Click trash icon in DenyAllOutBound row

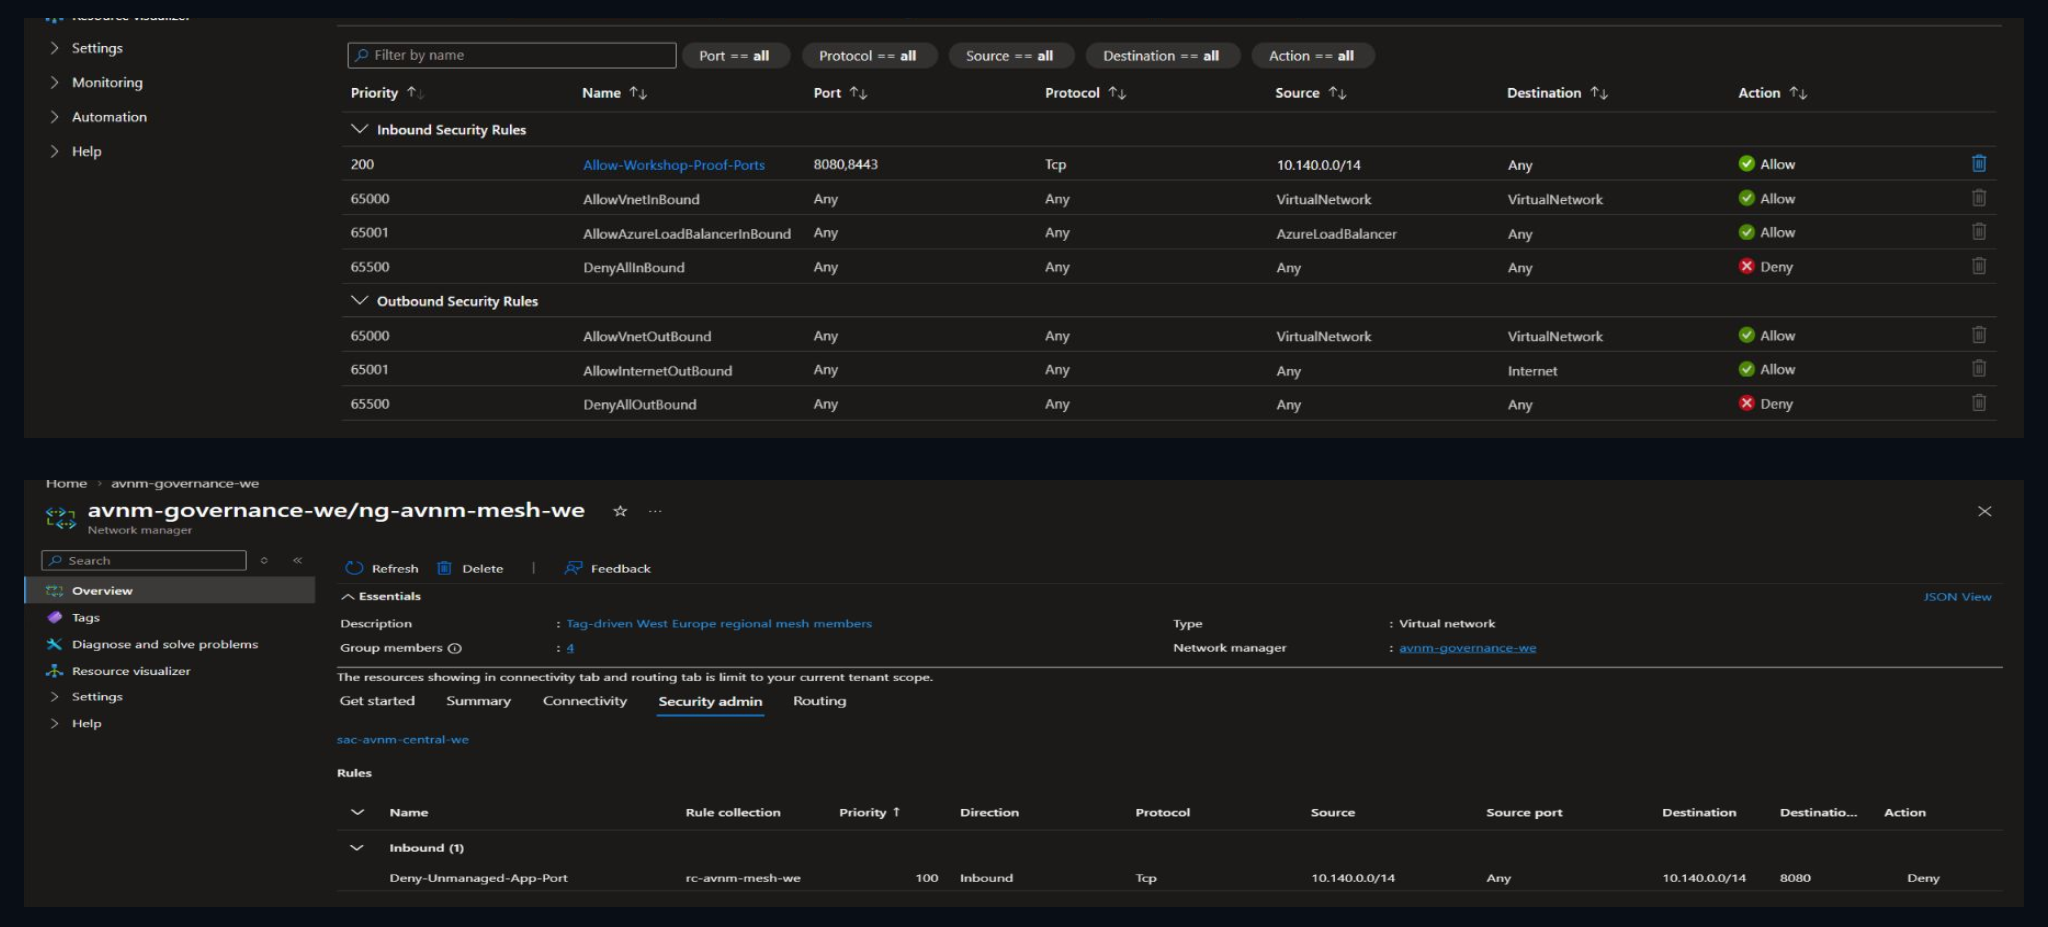(x=1978, y=403)
